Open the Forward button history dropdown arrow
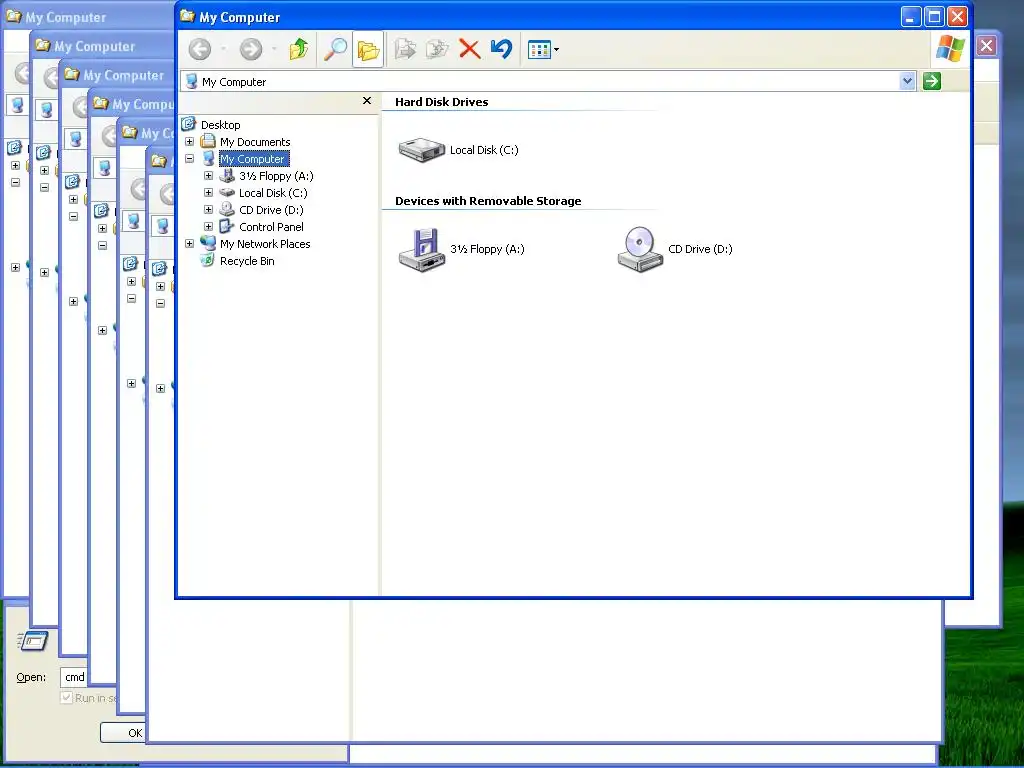The height and width of the screenshot is (768, 1024). pos(274,49)
